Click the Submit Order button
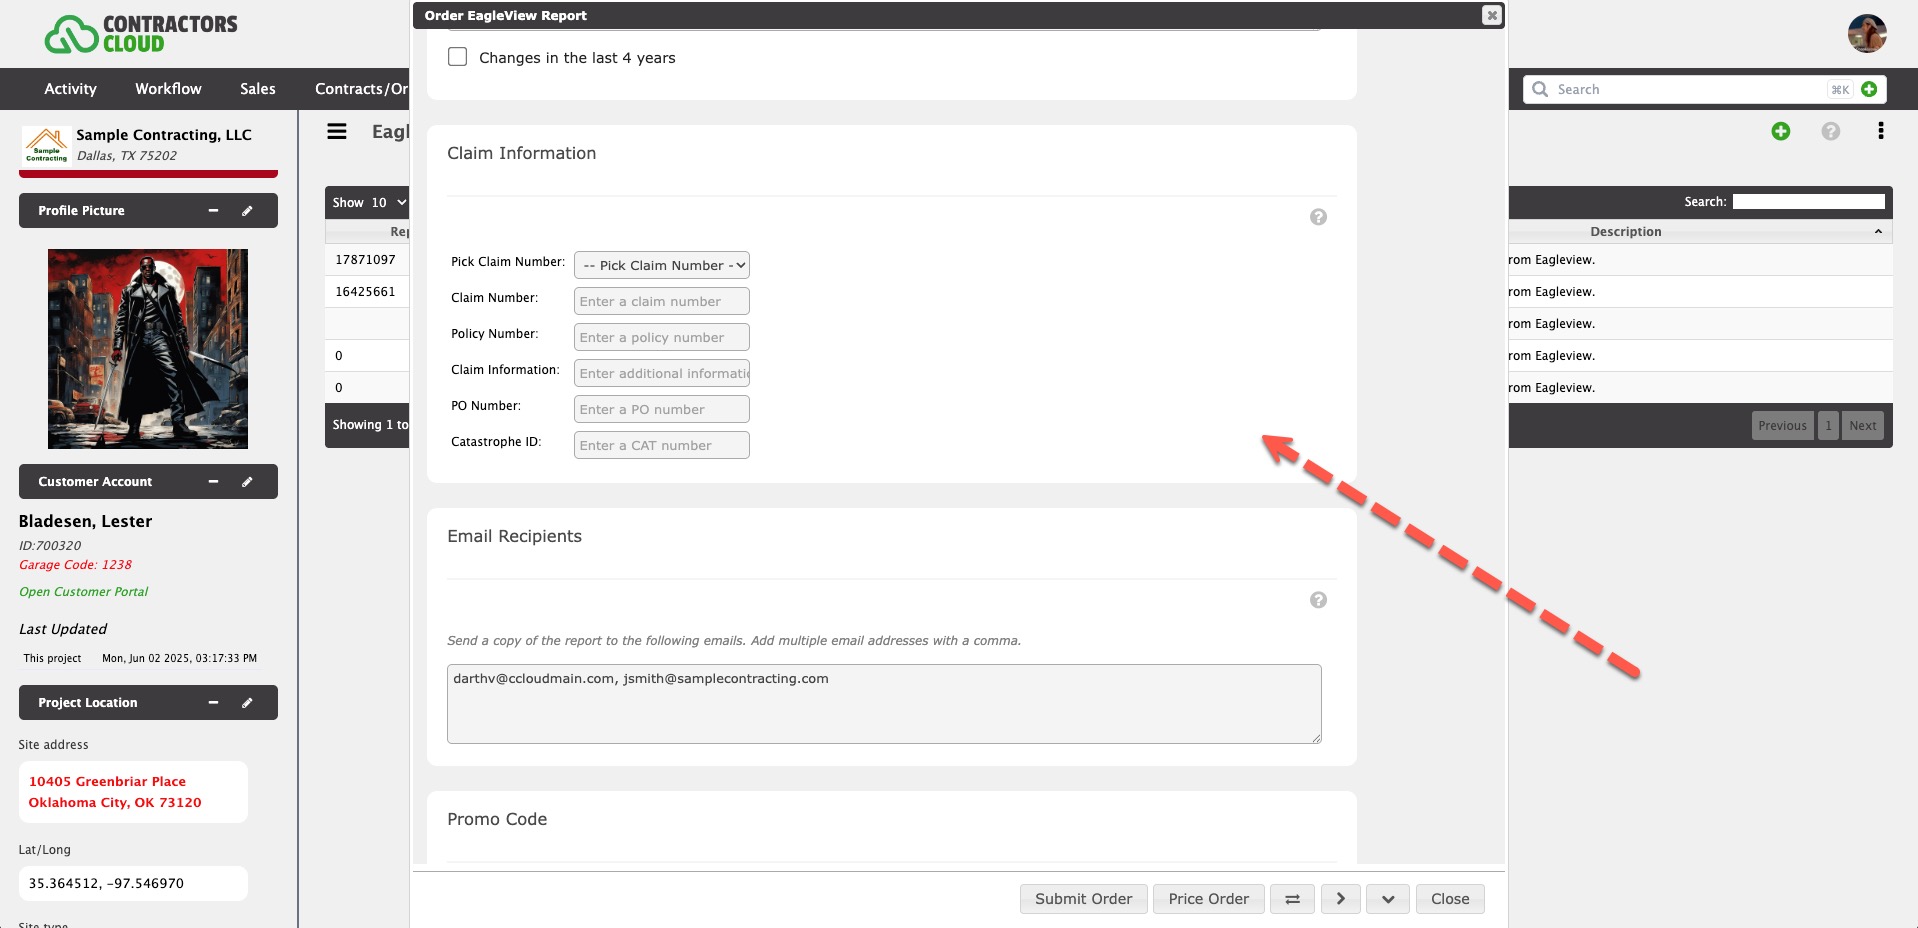 pyautogui.click(x=1083, y=899)
